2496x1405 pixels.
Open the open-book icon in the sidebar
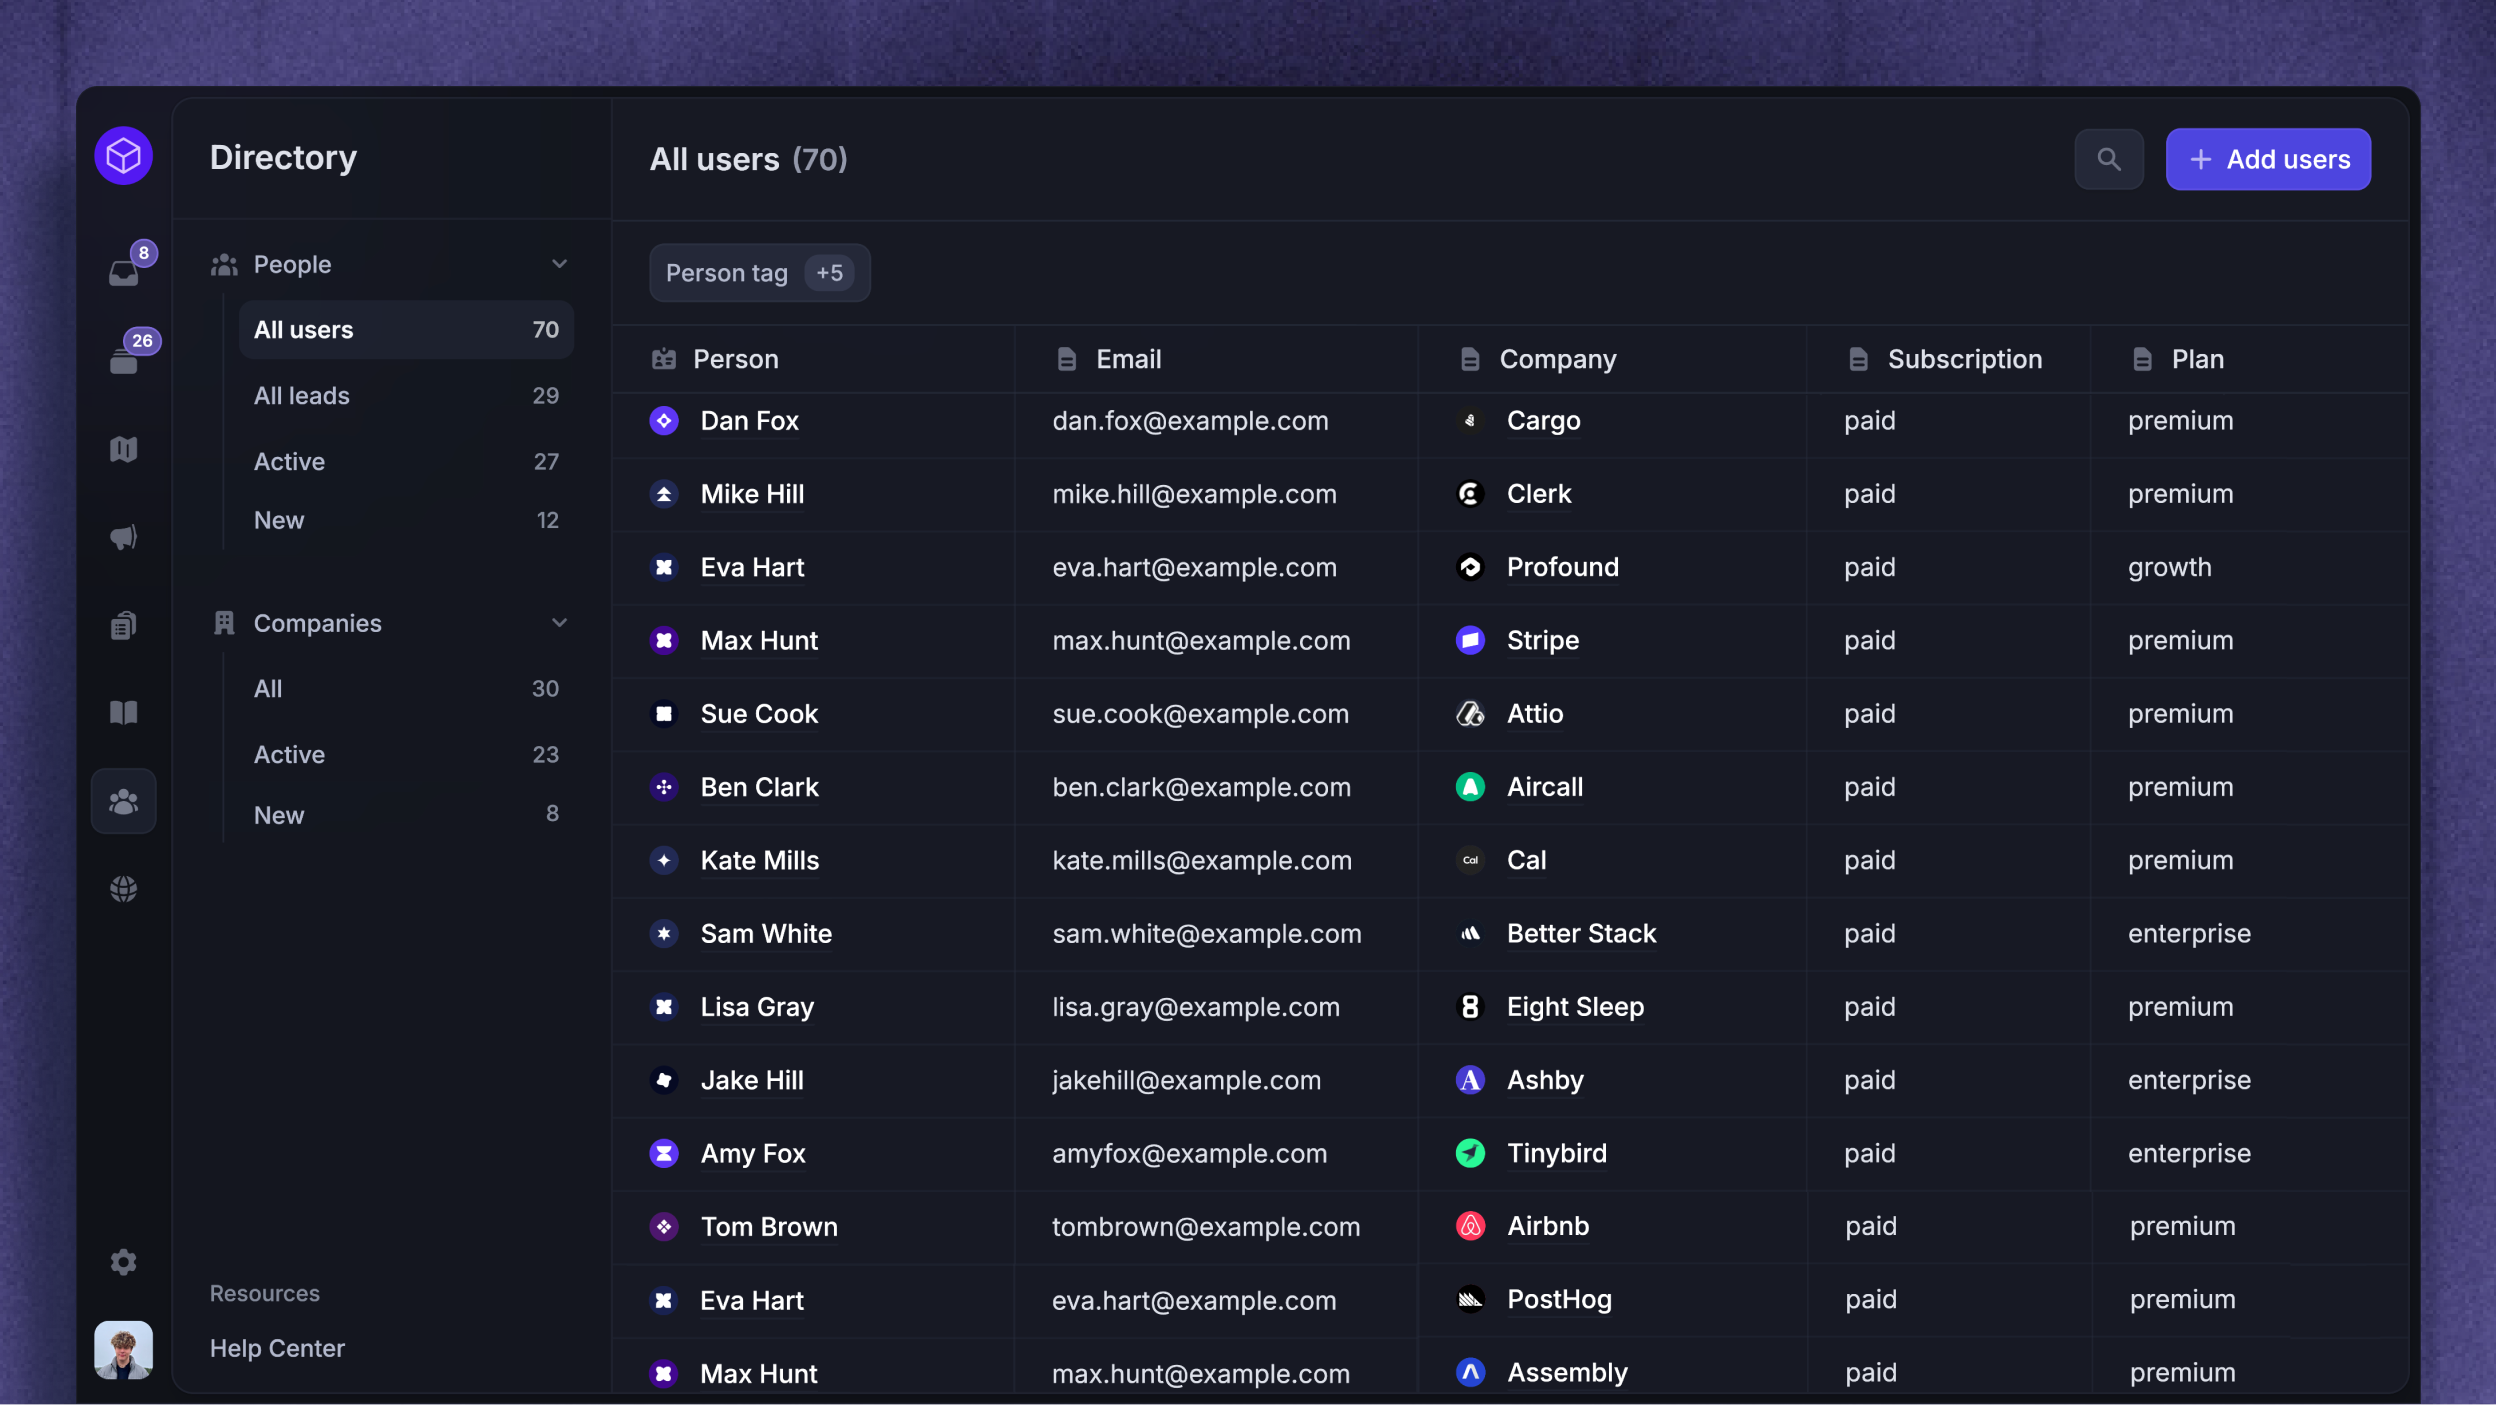click(x=124, y=713)
